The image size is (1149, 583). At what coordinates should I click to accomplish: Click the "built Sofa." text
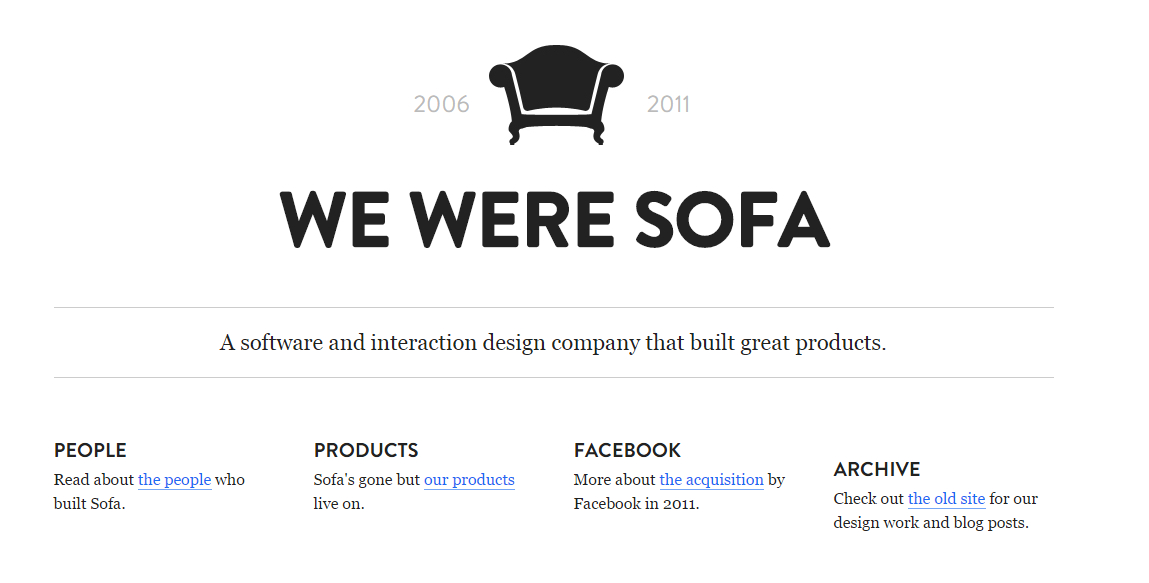(89, 504)
